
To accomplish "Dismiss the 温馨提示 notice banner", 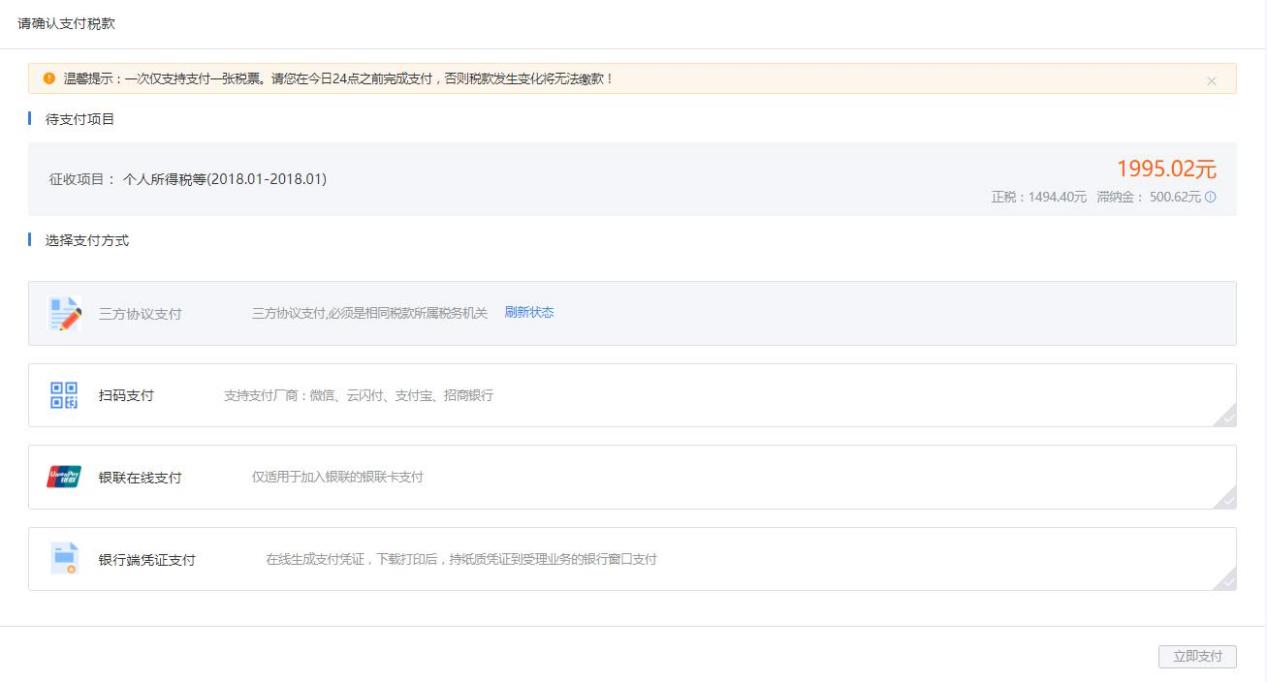I will point(1211,80).
